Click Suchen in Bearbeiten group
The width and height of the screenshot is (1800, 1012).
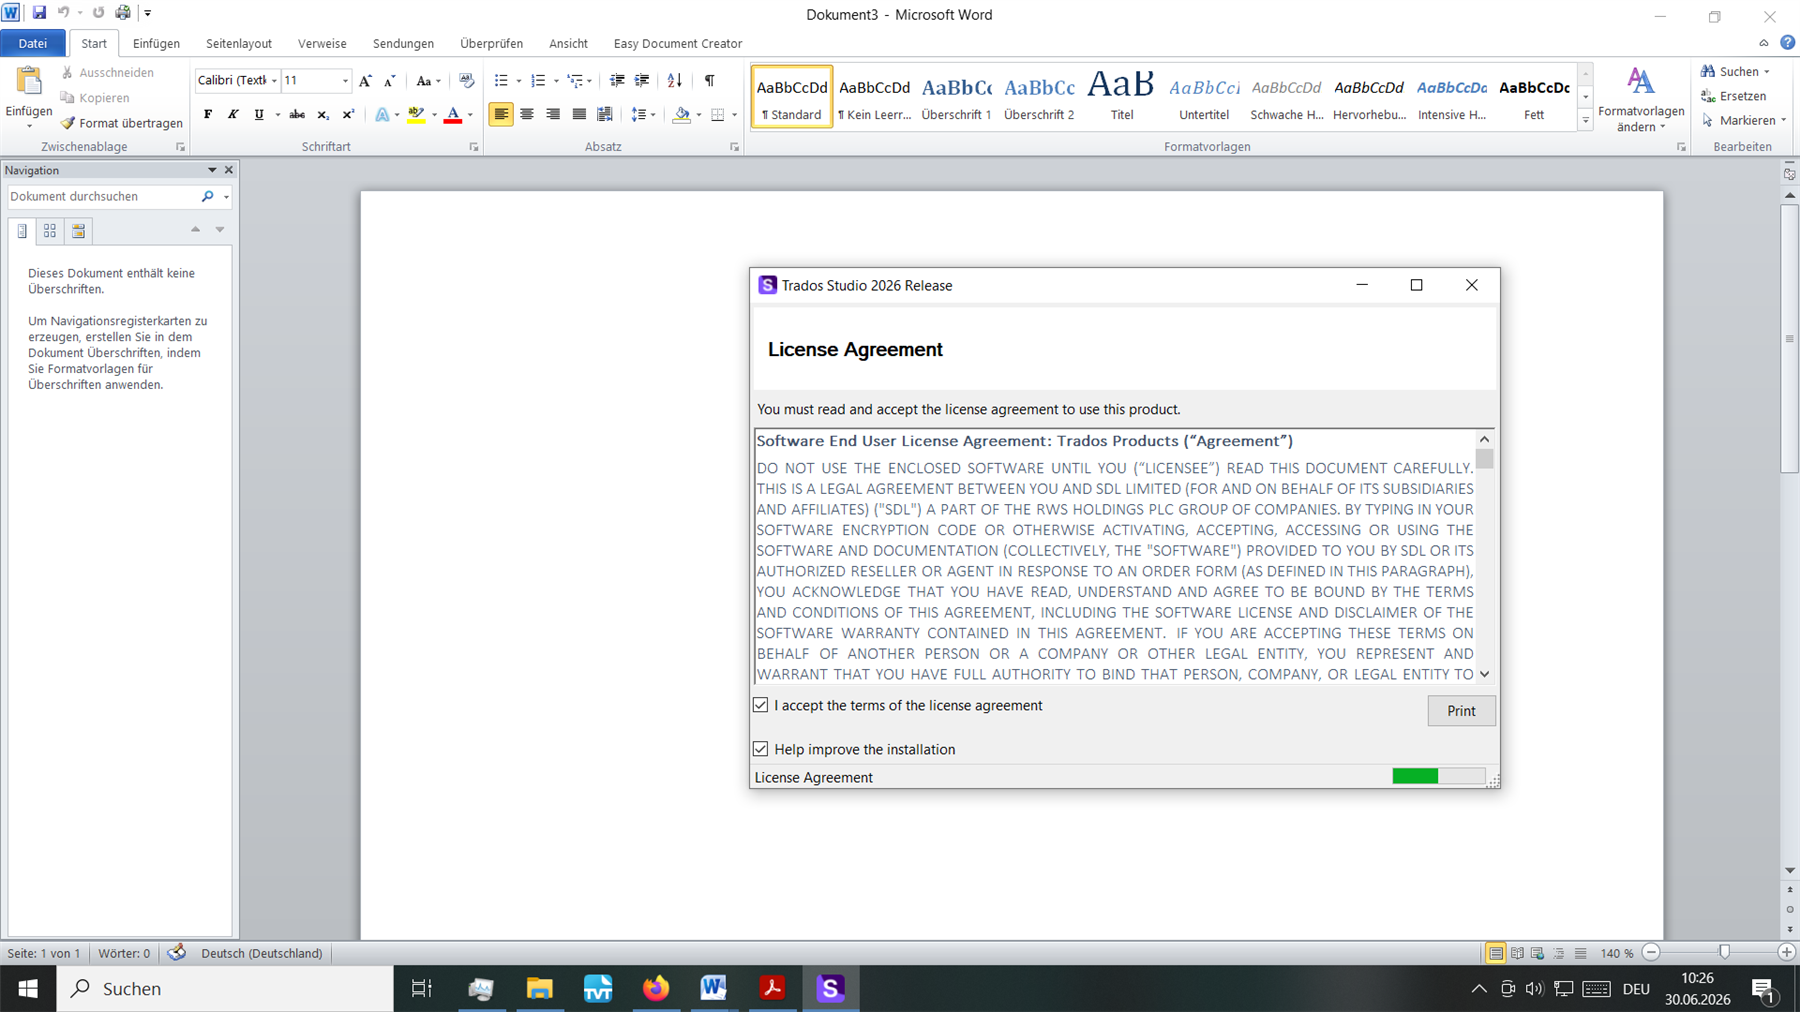point(1735,71)
